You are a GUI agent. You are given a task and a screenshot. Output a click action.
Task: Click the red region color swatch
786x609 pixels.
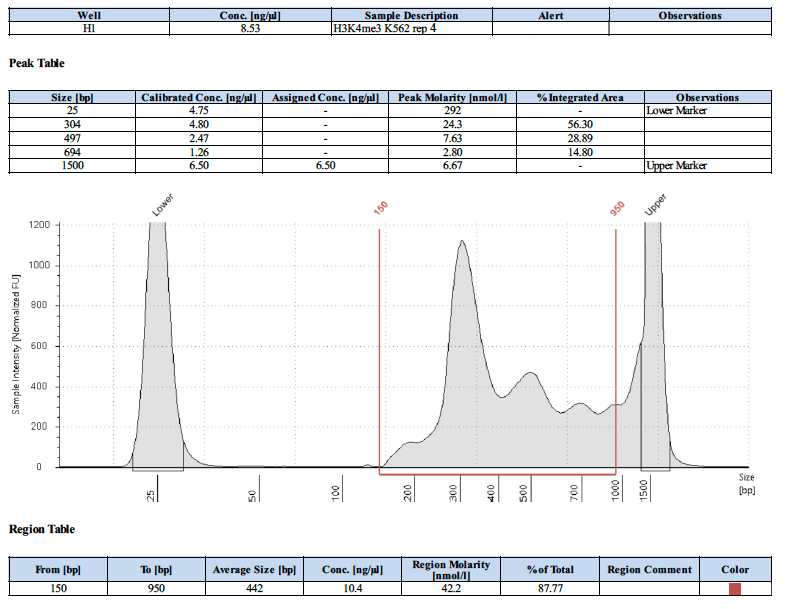click(x=734, y=588)
